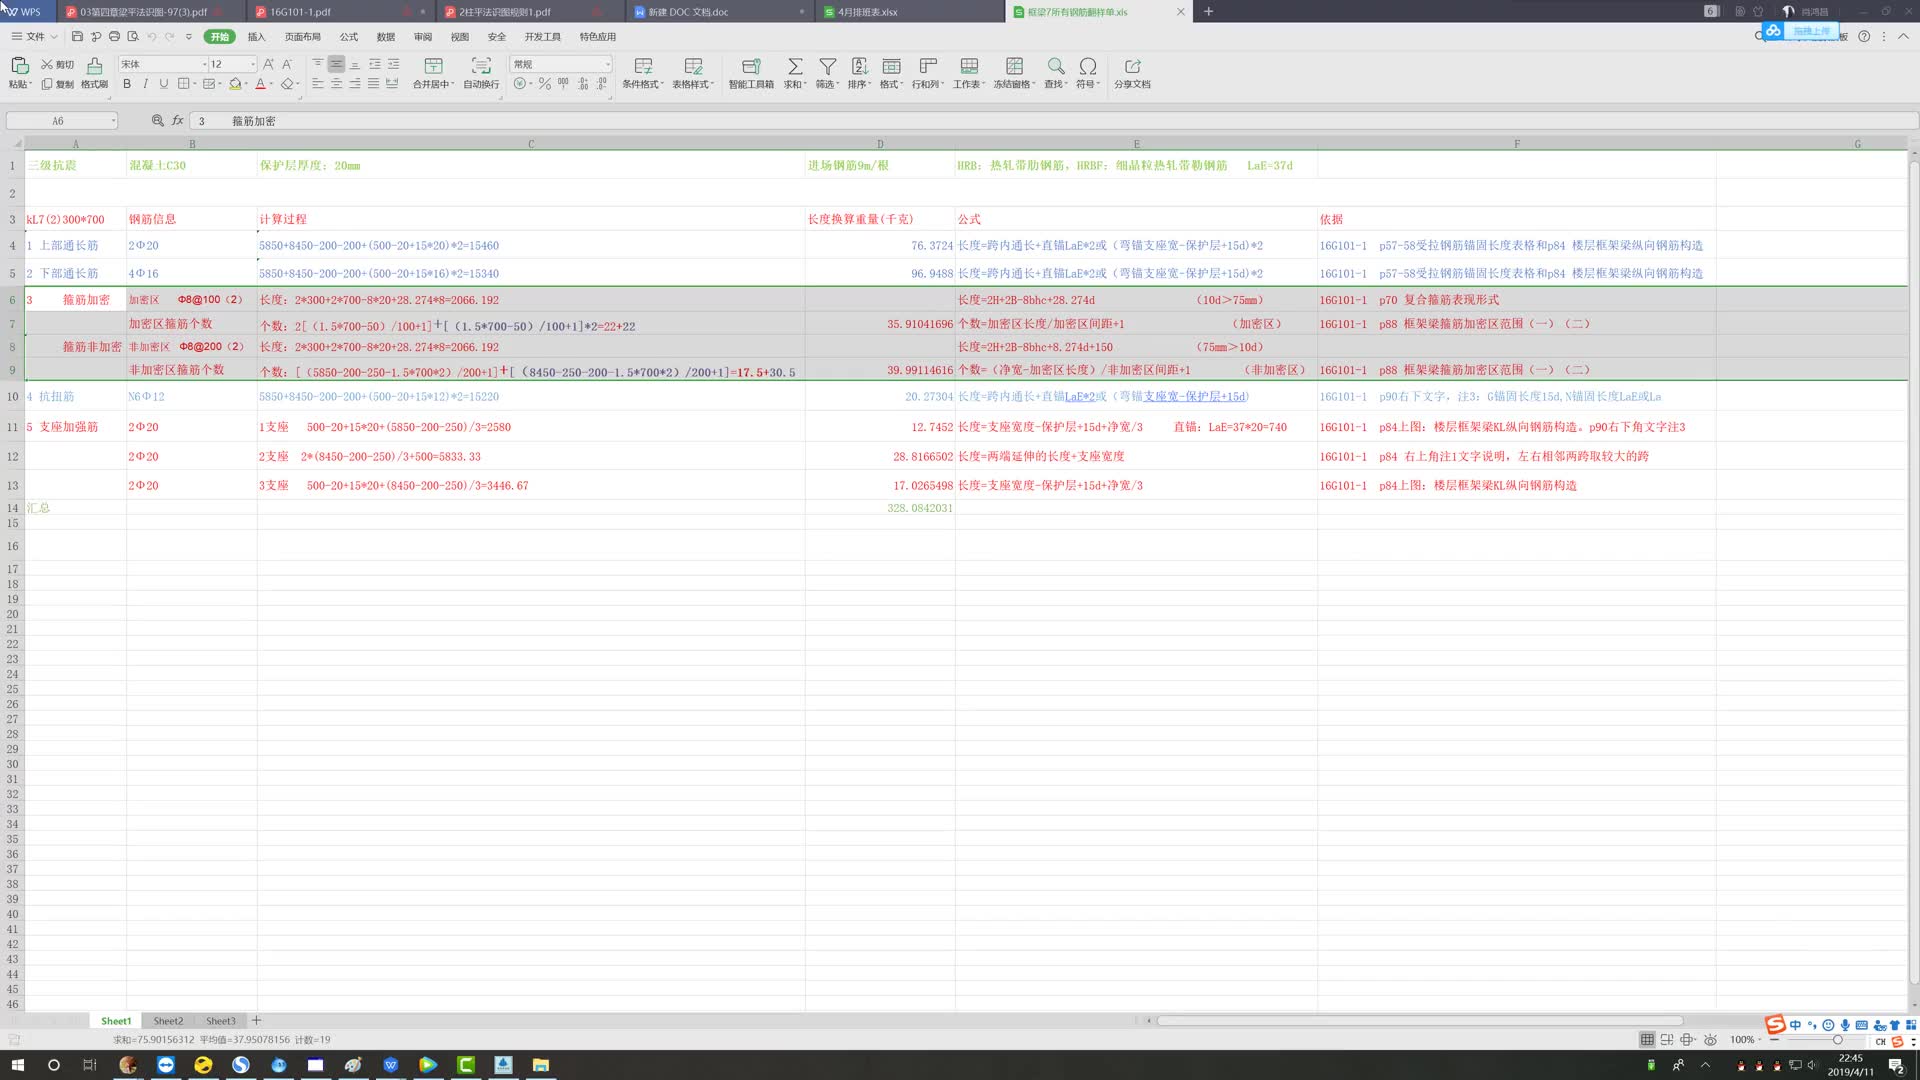Click the 格式刷 format painter icon
The height and width of the screenshot is (1080, 1920).
(94, 66)
